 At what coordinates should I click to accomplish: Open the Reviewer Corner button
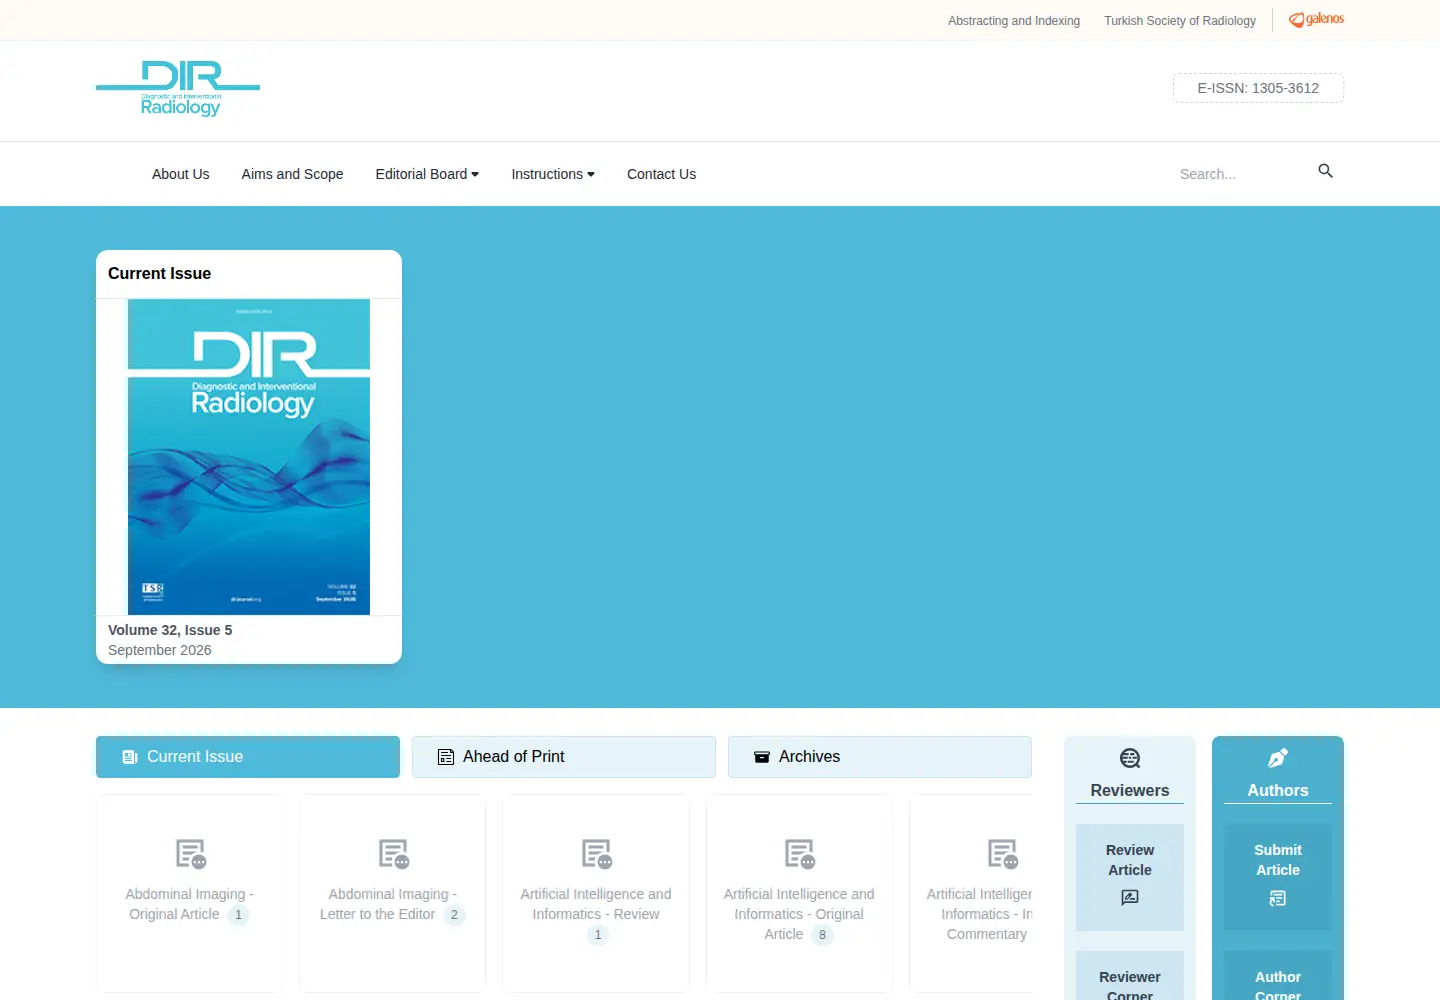click(x=1130, y=976)
